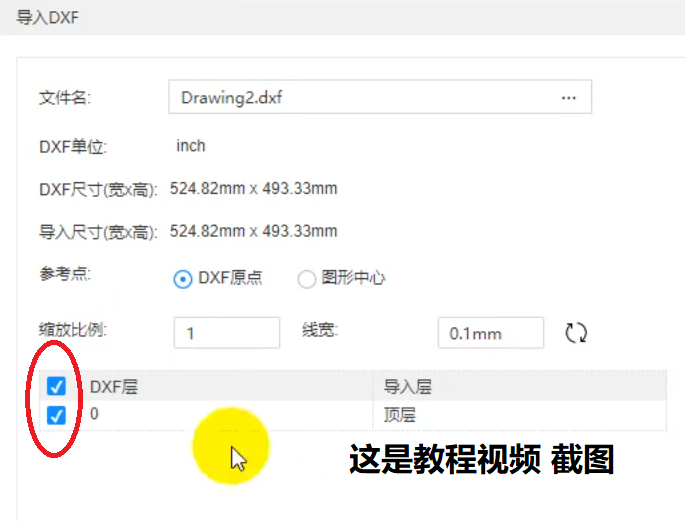Image resolution: width=685 pixels, height=521 pixels.
Task: Click the 缩放比例 input showing 1
Action: (226, 333)
